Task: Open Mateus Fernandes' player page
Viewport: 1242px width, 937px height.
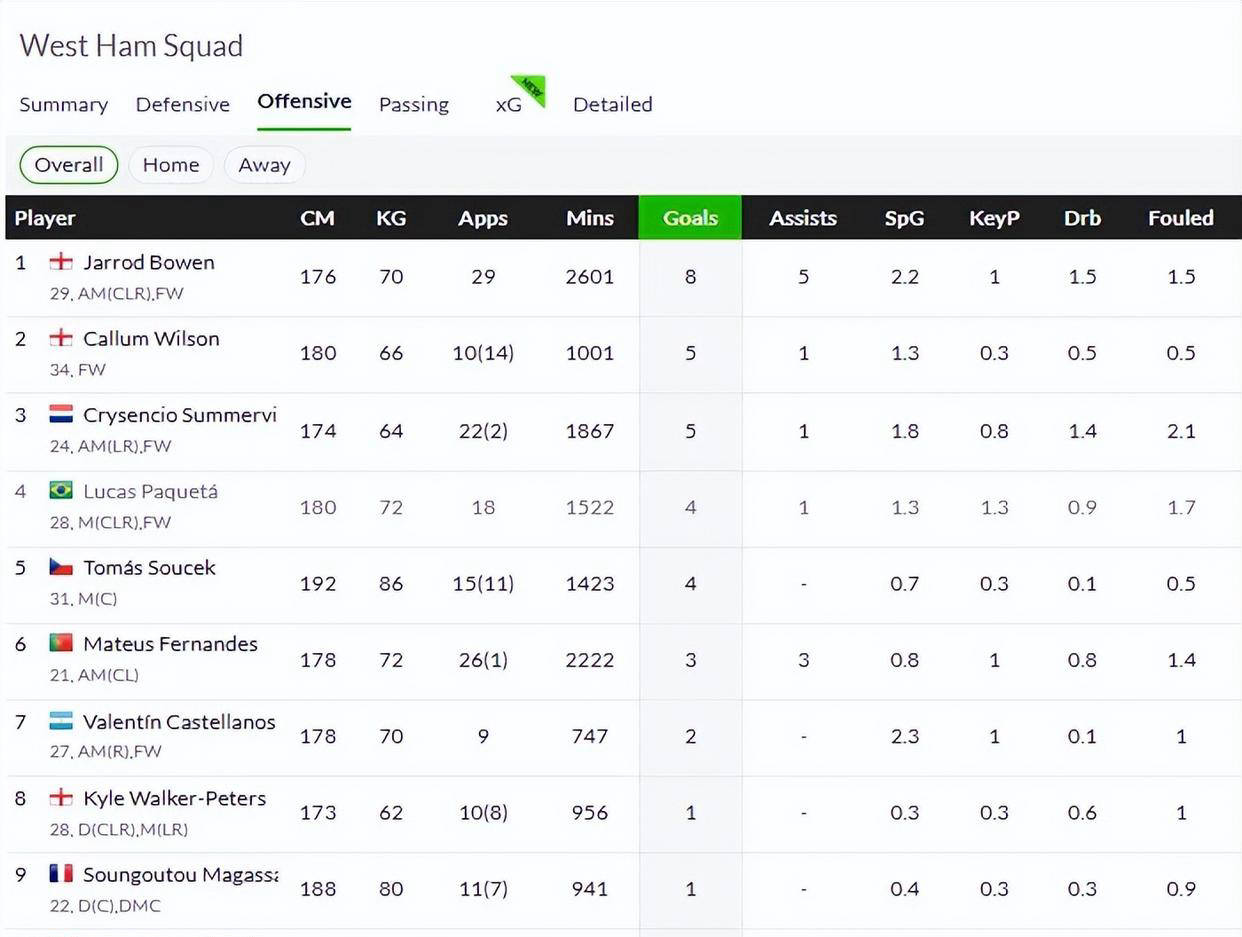Action: pos(170,644)
